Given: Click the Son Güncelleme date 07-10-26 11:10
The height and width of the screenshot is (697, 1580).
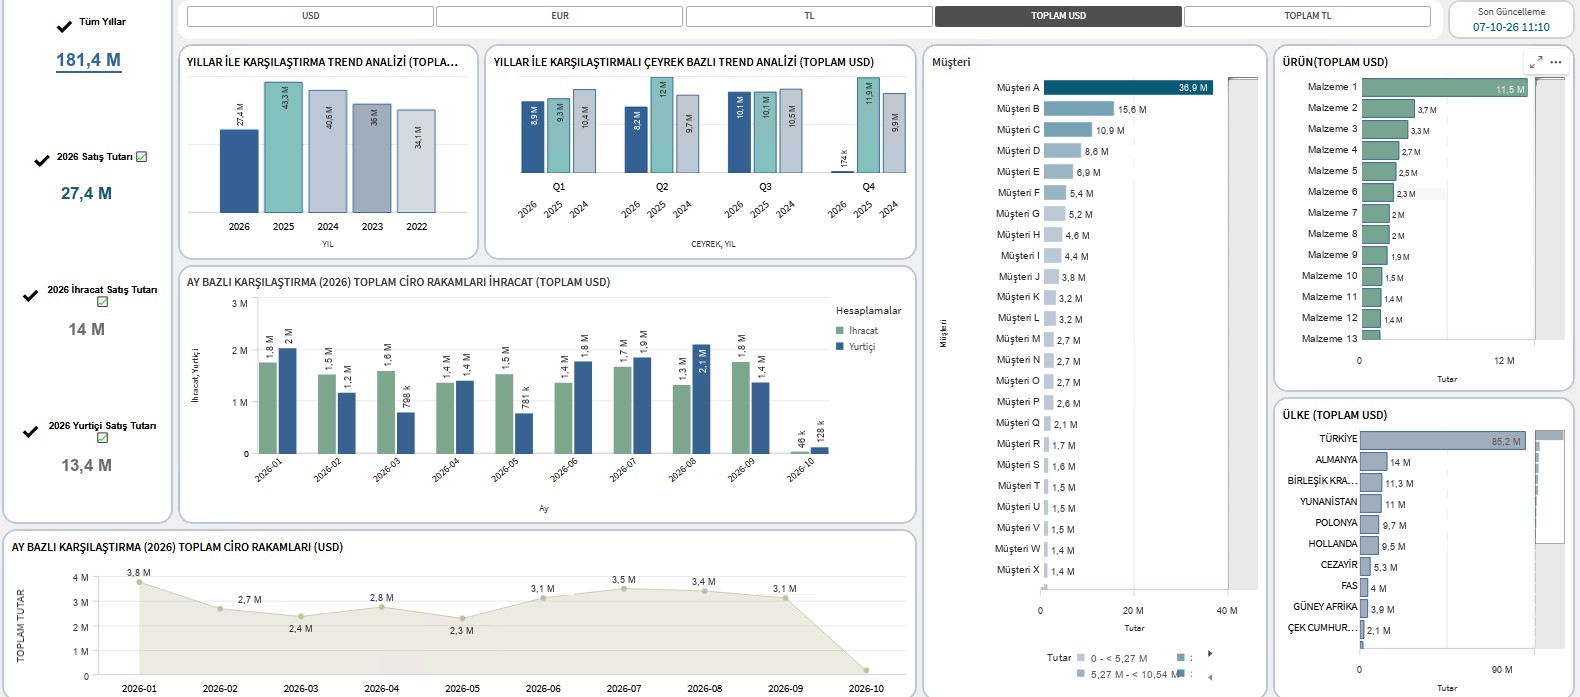Looking at the screenshot, I should point(1511,28).
